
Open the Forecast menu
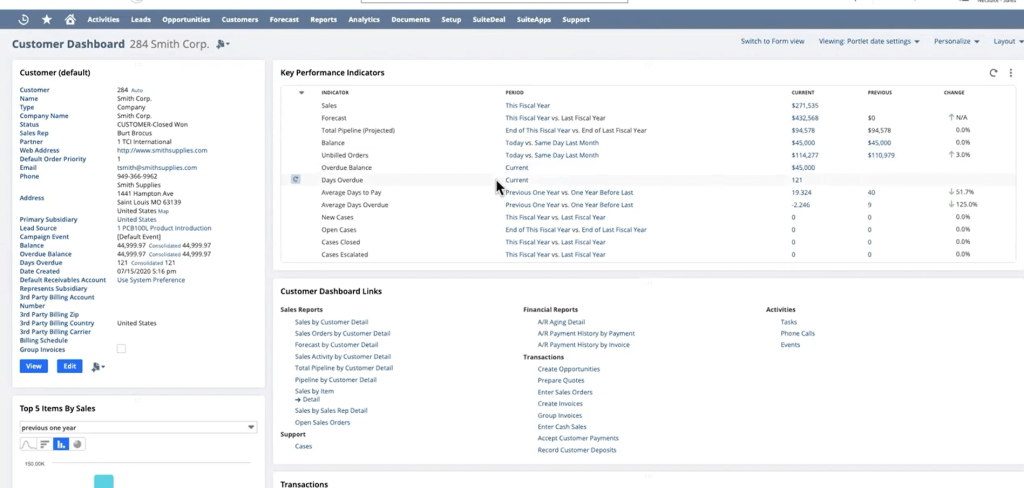click(x=284, y=20)
